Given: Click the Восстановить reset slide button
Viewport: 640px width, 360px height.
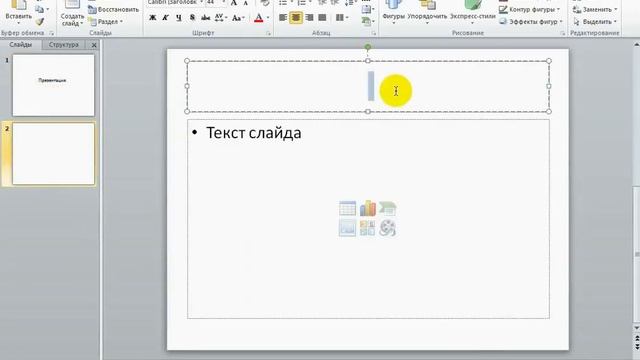Looking at the screenshot, I should pyautogui.click(x=114, y=9).
